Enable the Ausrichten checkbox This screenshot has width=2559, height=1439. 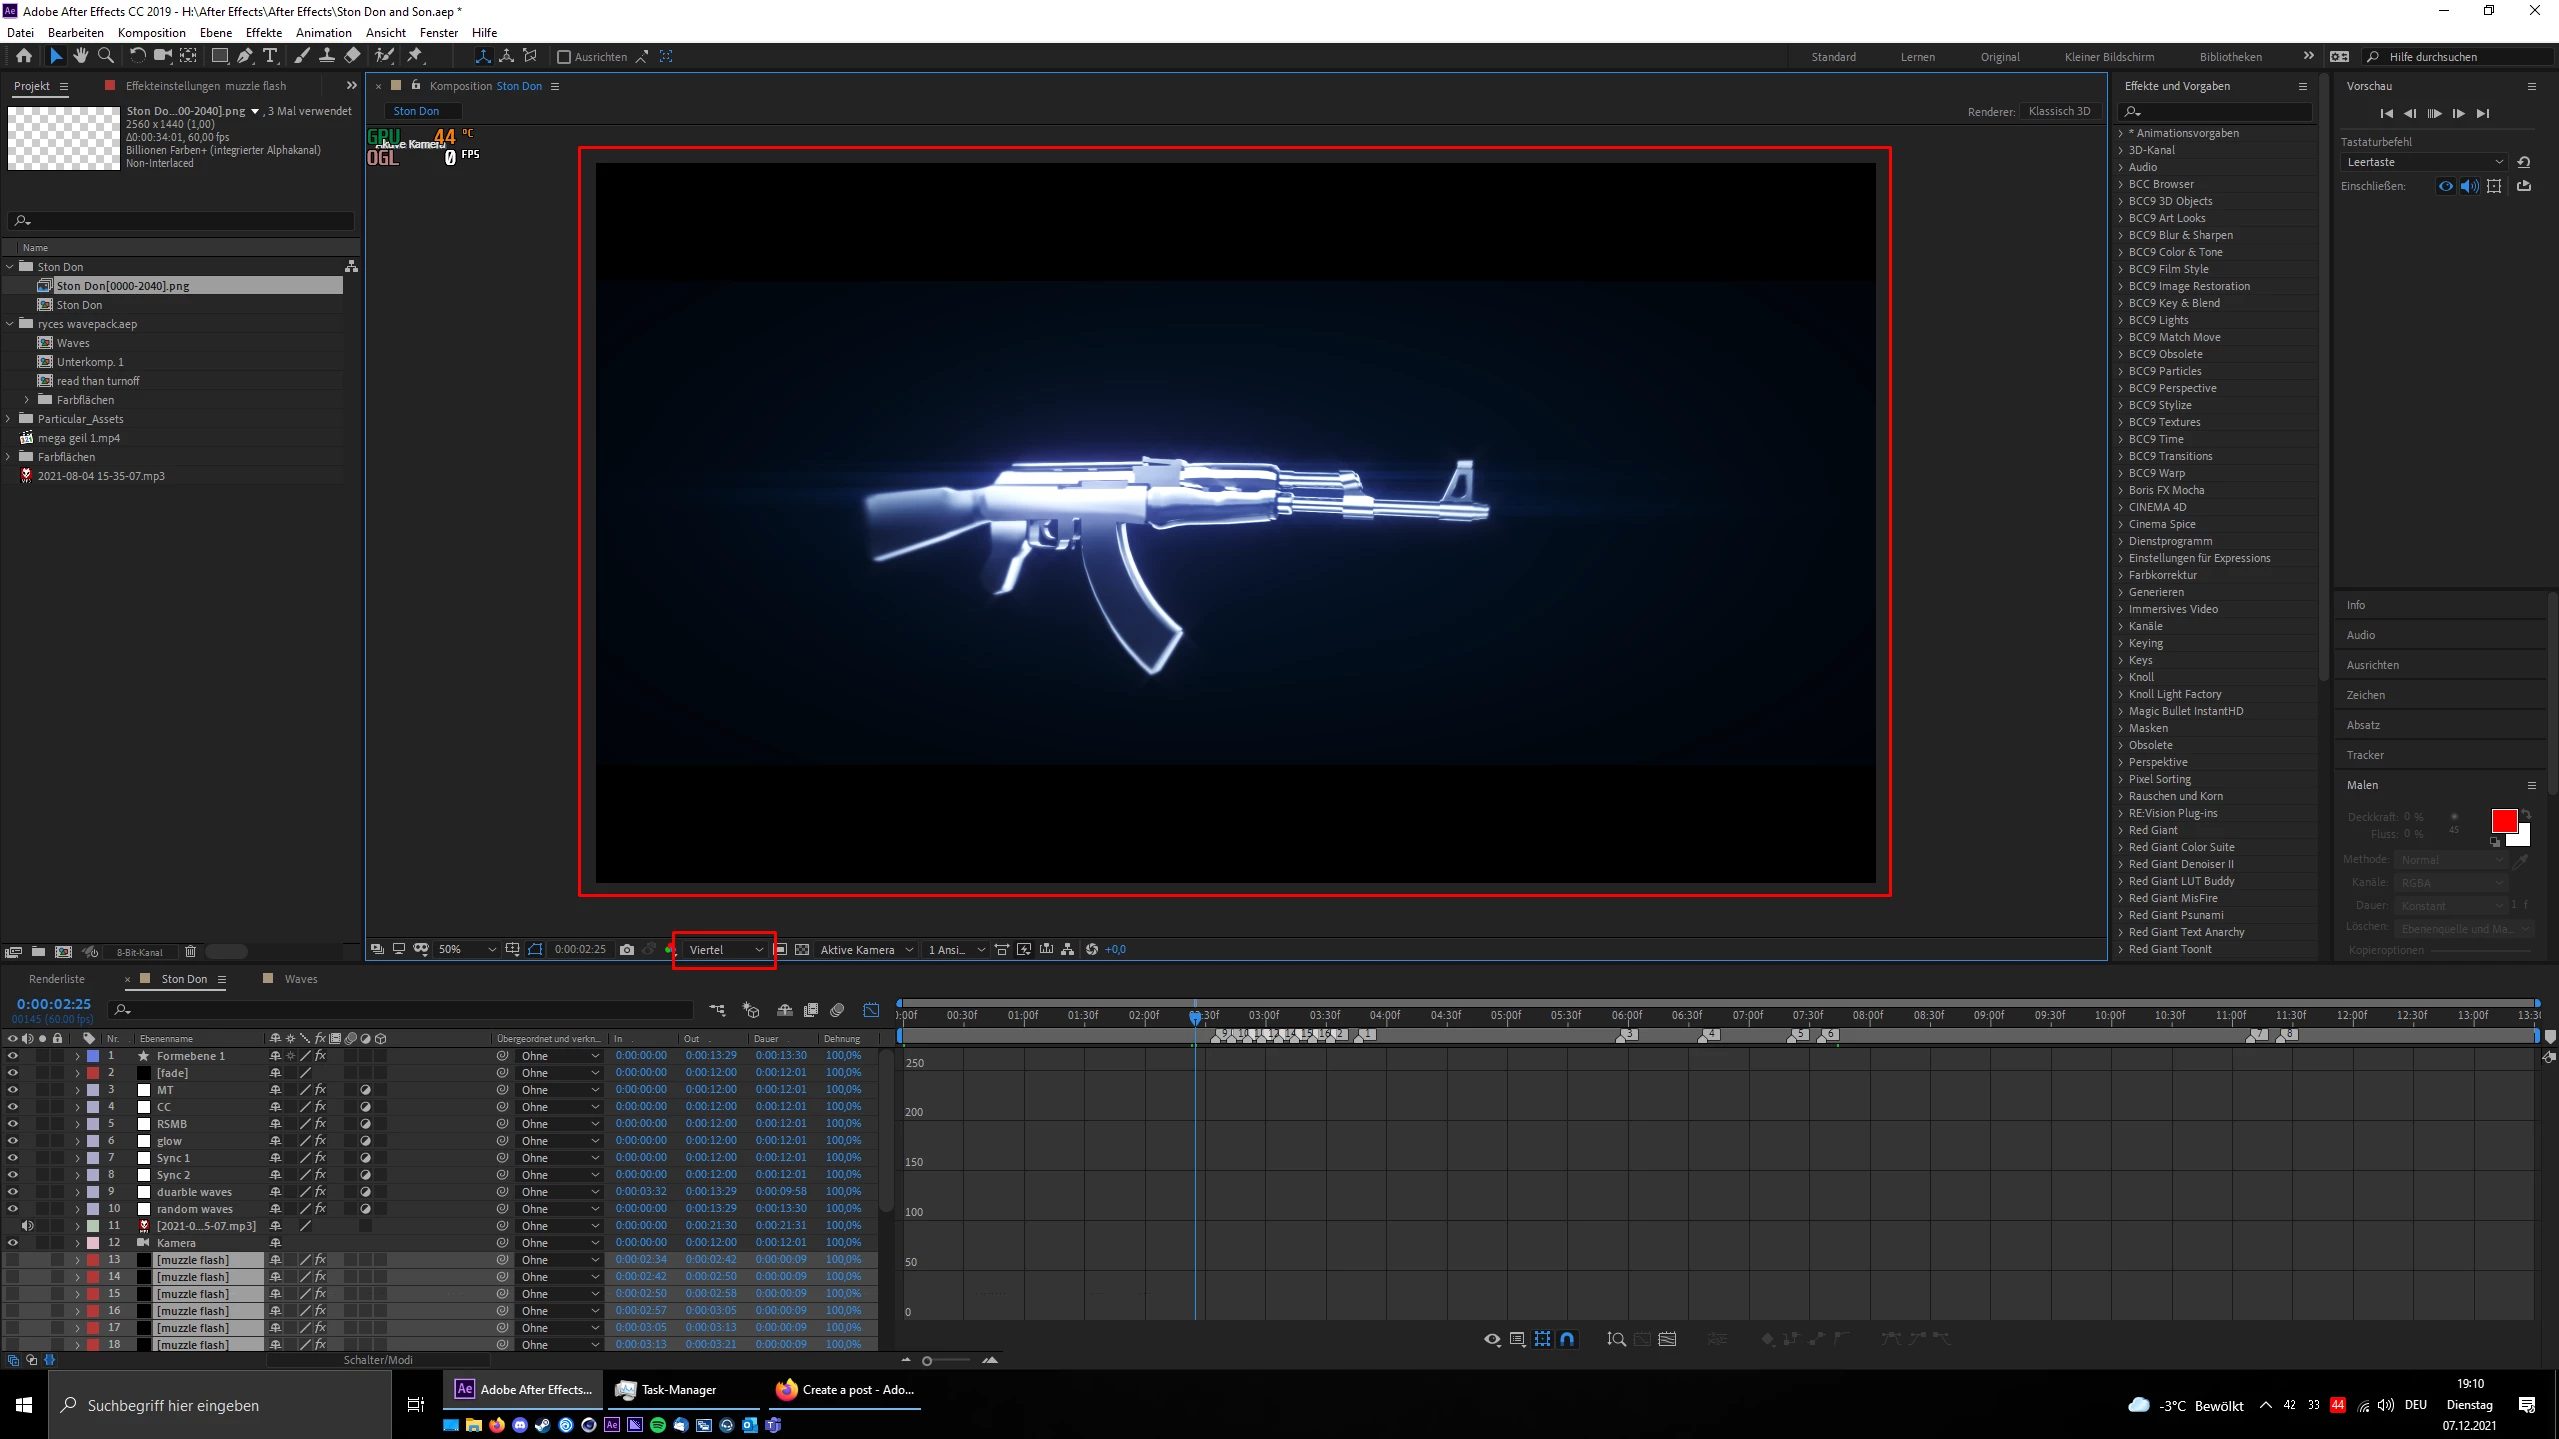564,57
